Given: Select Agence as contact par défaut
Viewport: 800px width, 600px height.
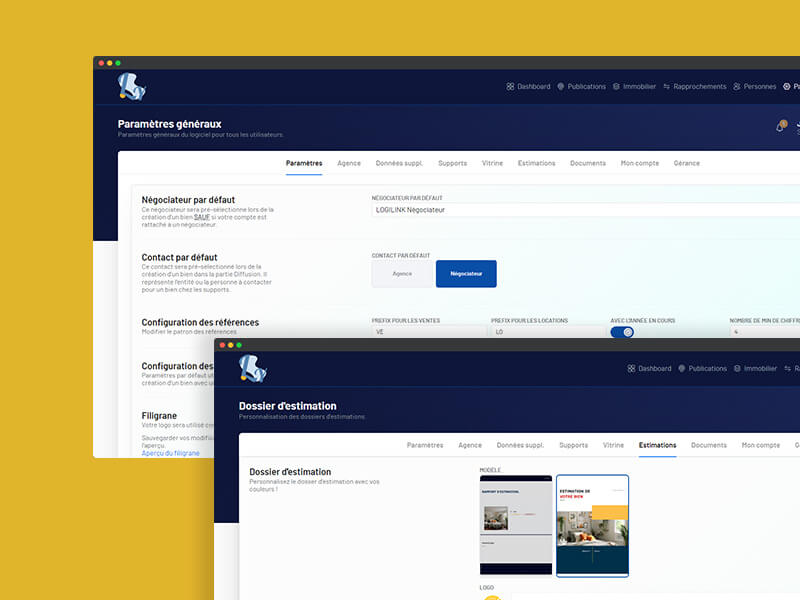Looking at the screenshot, I should click(401, 273).
